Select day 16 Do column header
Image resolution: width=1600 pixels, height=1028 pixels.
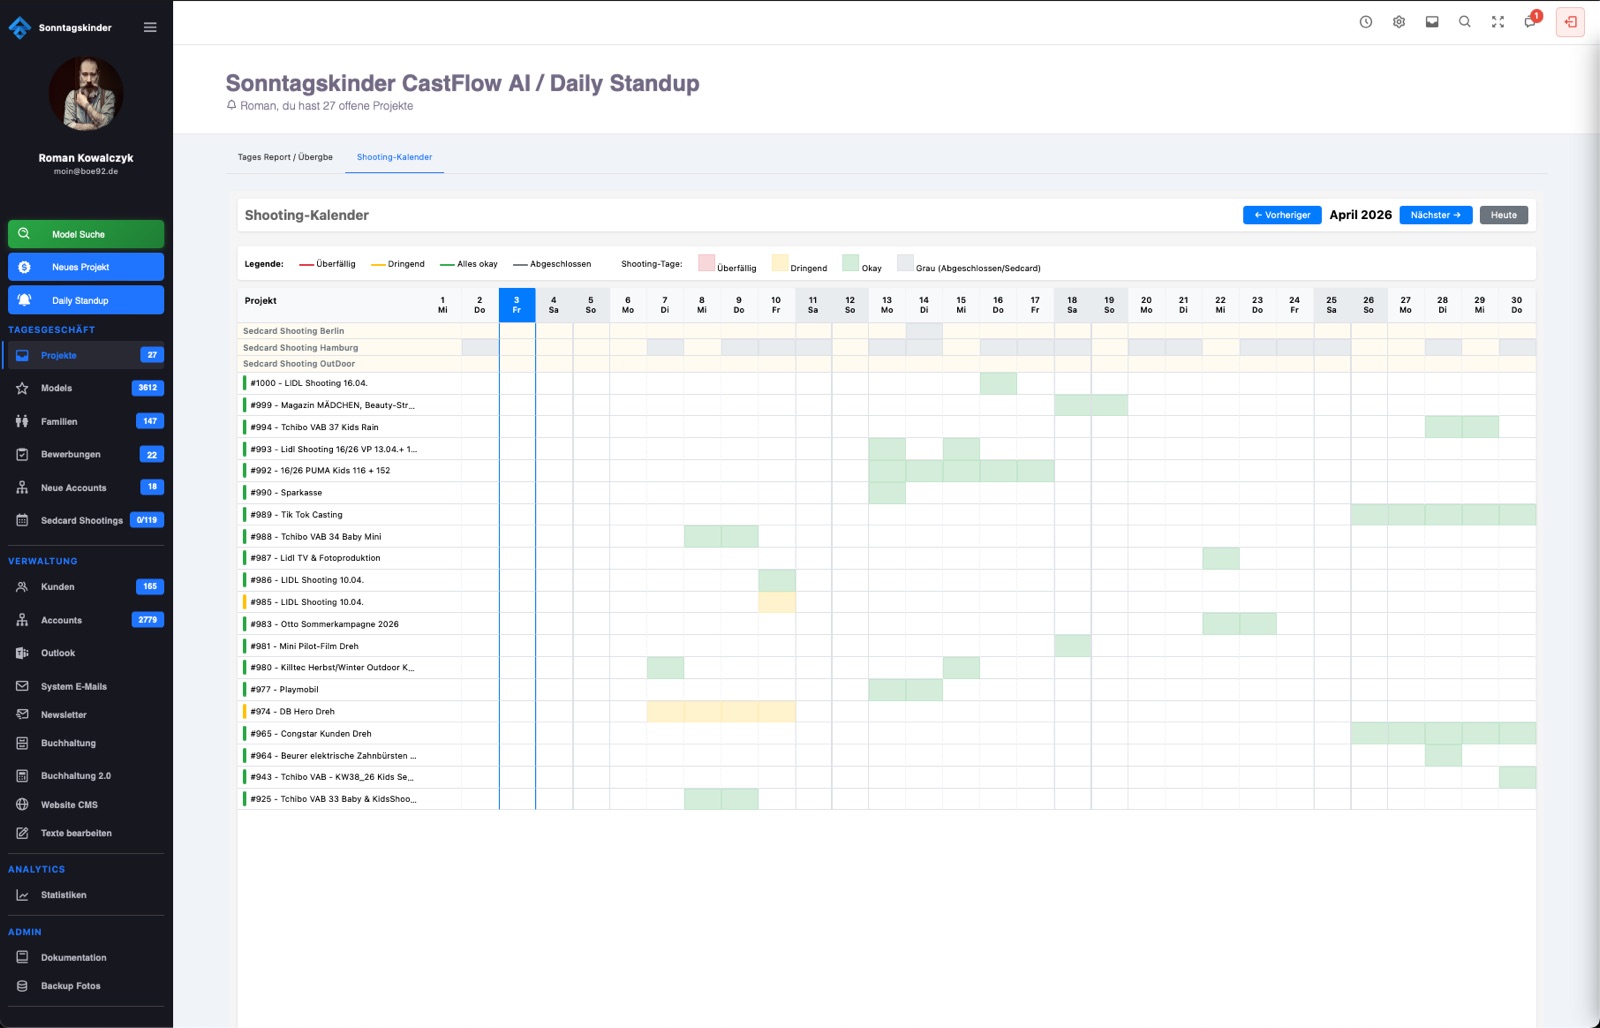tap(998, 304)
